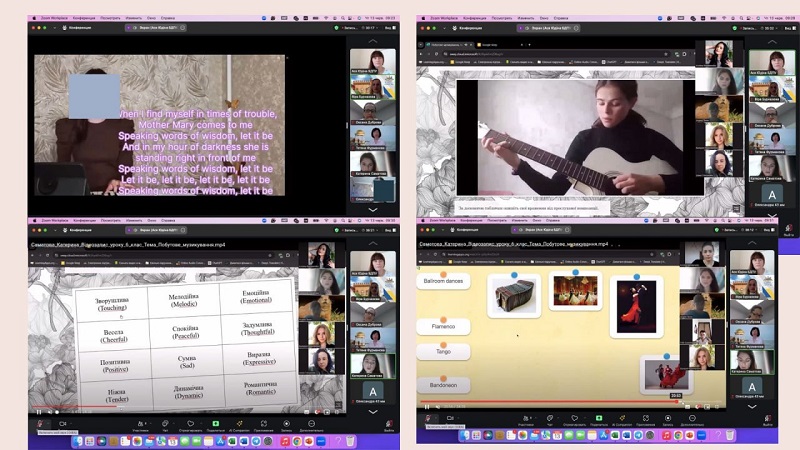Open Participants in bottom-right Zoom toolbar
Screen dimensions: 800x450
526,420
